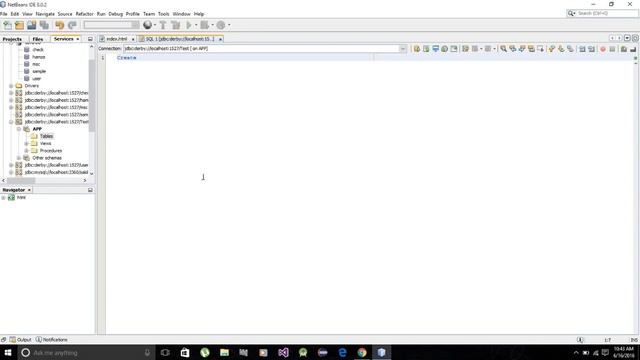This screenshot has height=360, width=640.
Task: Click the Find Next Occurrence icon
Action: click(522, 49)
